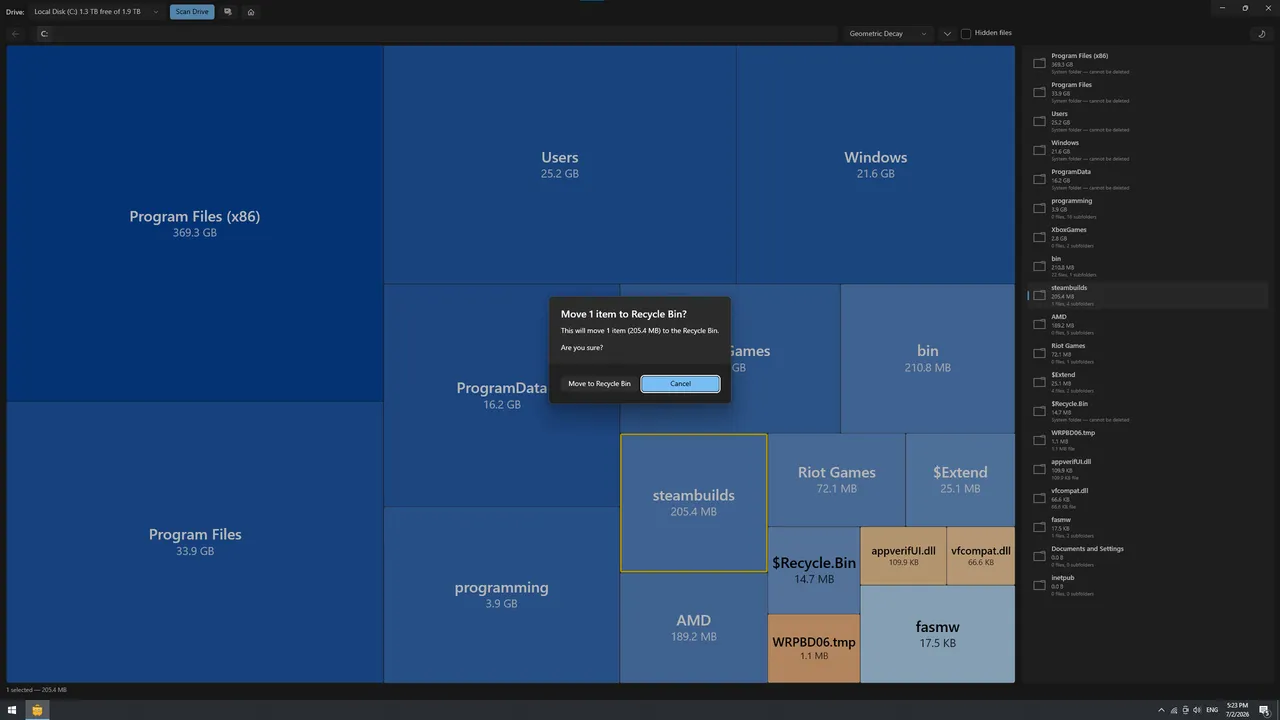Click folder icon beside ProgramData in the list
Image resolution: width=1280 pixels, height=720 pixels.
coord(1039,179)
